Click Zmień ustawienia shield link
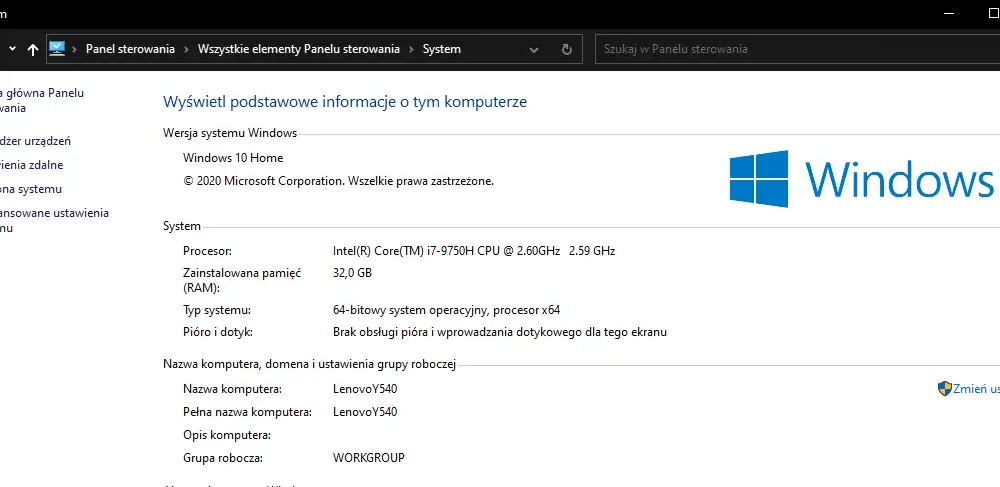The width and height of the screenshot is (1000, 487). [x=976, y=389]
